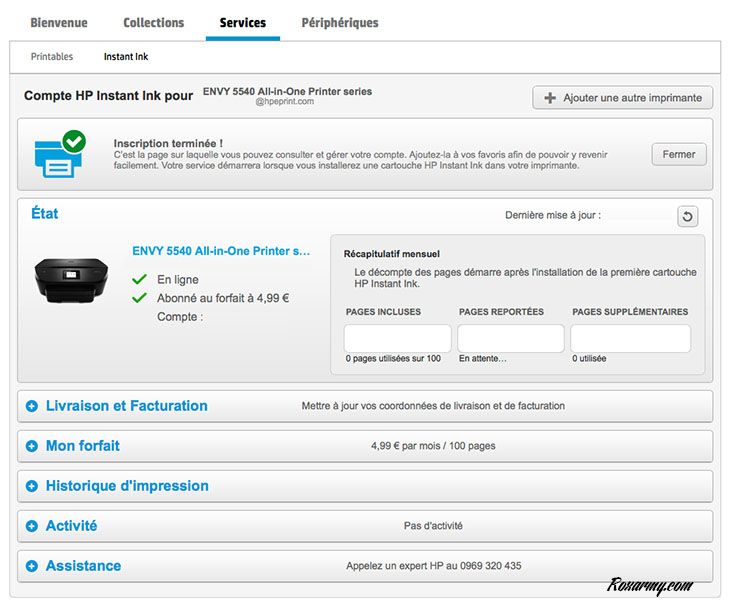The height and width of the screenshot is (600, 729).
Task: Click the ENVY 5540 printer image
Action: pyautogui.click(x=71, y=280)
